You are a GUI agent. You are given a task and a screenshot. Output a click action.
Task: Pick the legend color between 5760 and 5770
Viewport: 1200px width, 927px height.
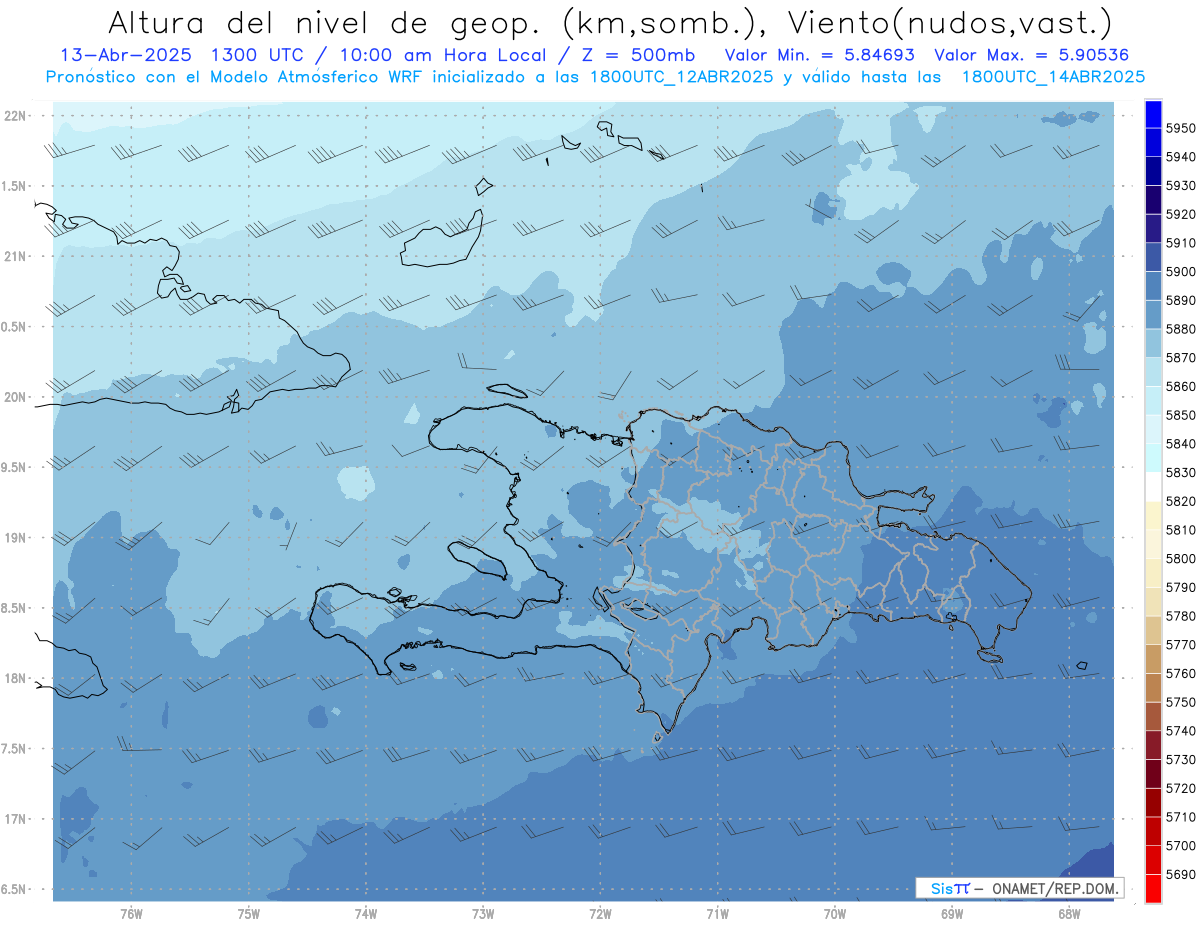1153,659
